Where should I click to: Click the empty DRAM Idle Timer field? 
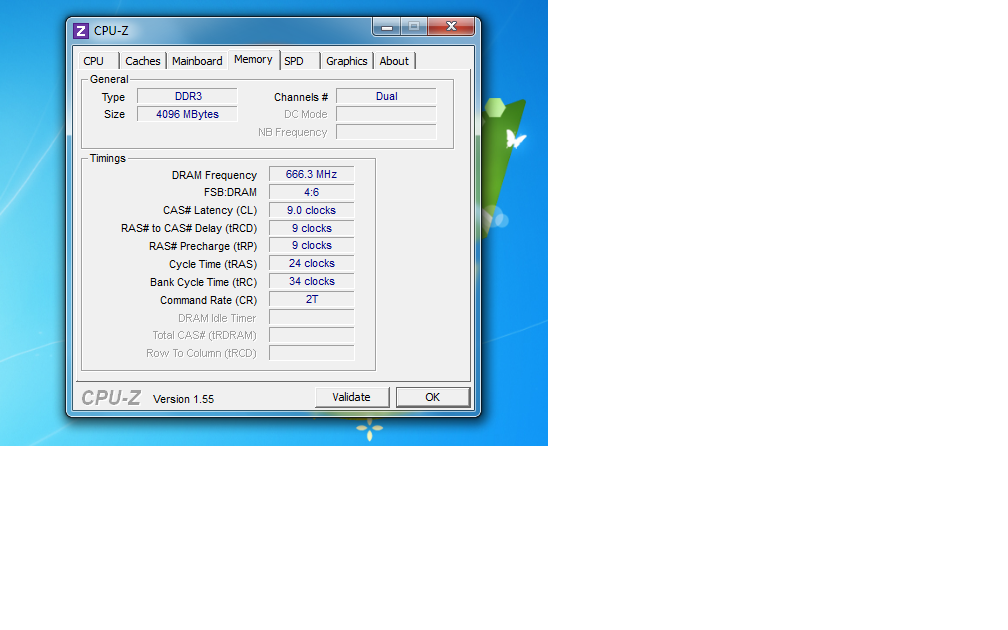[312, 318]
